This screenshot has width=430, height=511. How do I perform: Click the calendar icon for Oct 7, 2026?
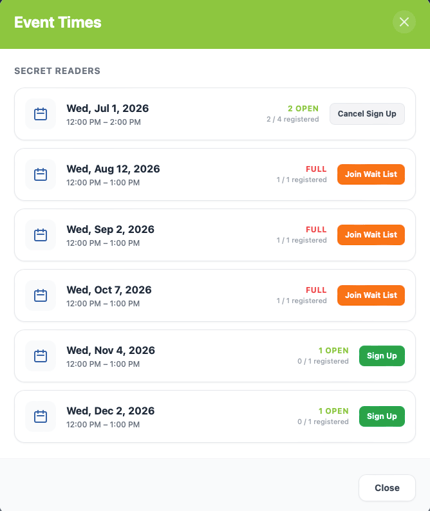40,295
